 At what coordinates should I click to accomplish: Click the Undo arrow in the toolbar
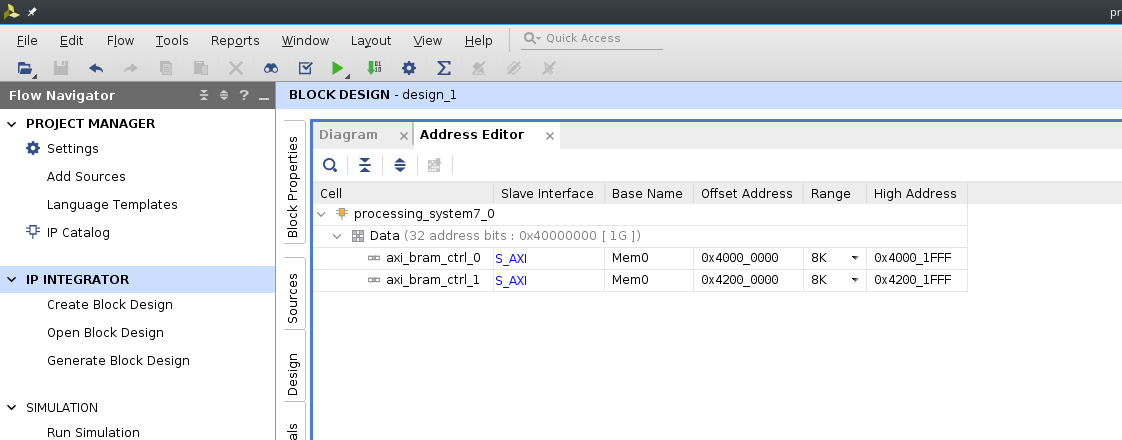96,68
